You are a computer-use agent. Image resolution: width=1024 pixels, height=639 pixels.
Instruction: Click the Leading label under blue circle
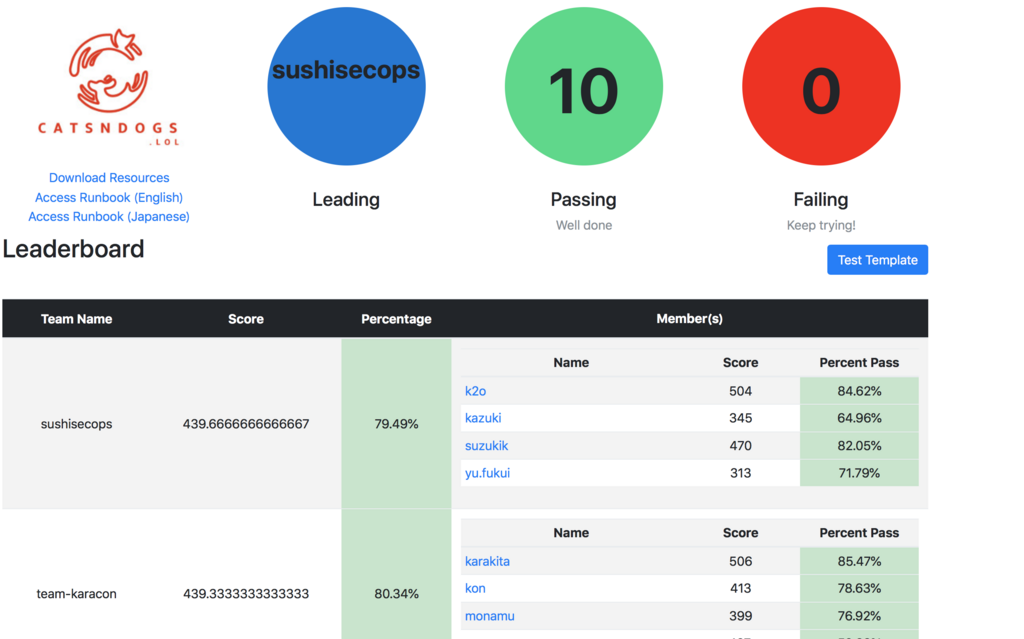[346, 199]
